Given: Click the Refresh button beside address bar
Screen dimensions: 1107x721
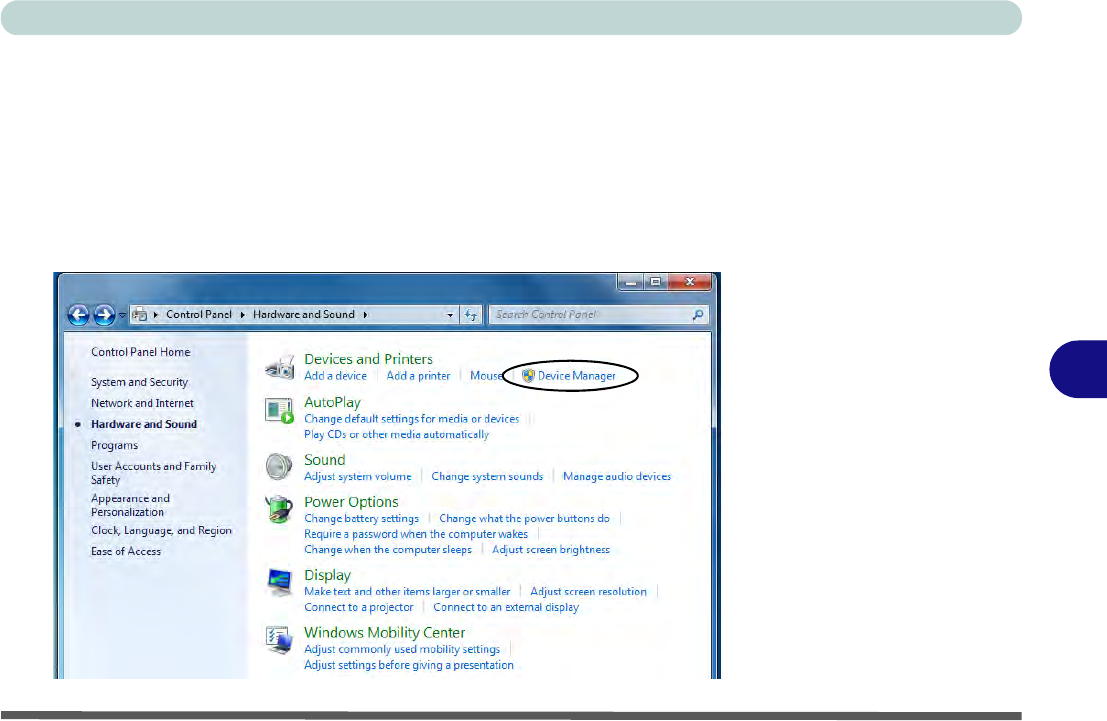Looking at the screenshot, I should 471,315.
